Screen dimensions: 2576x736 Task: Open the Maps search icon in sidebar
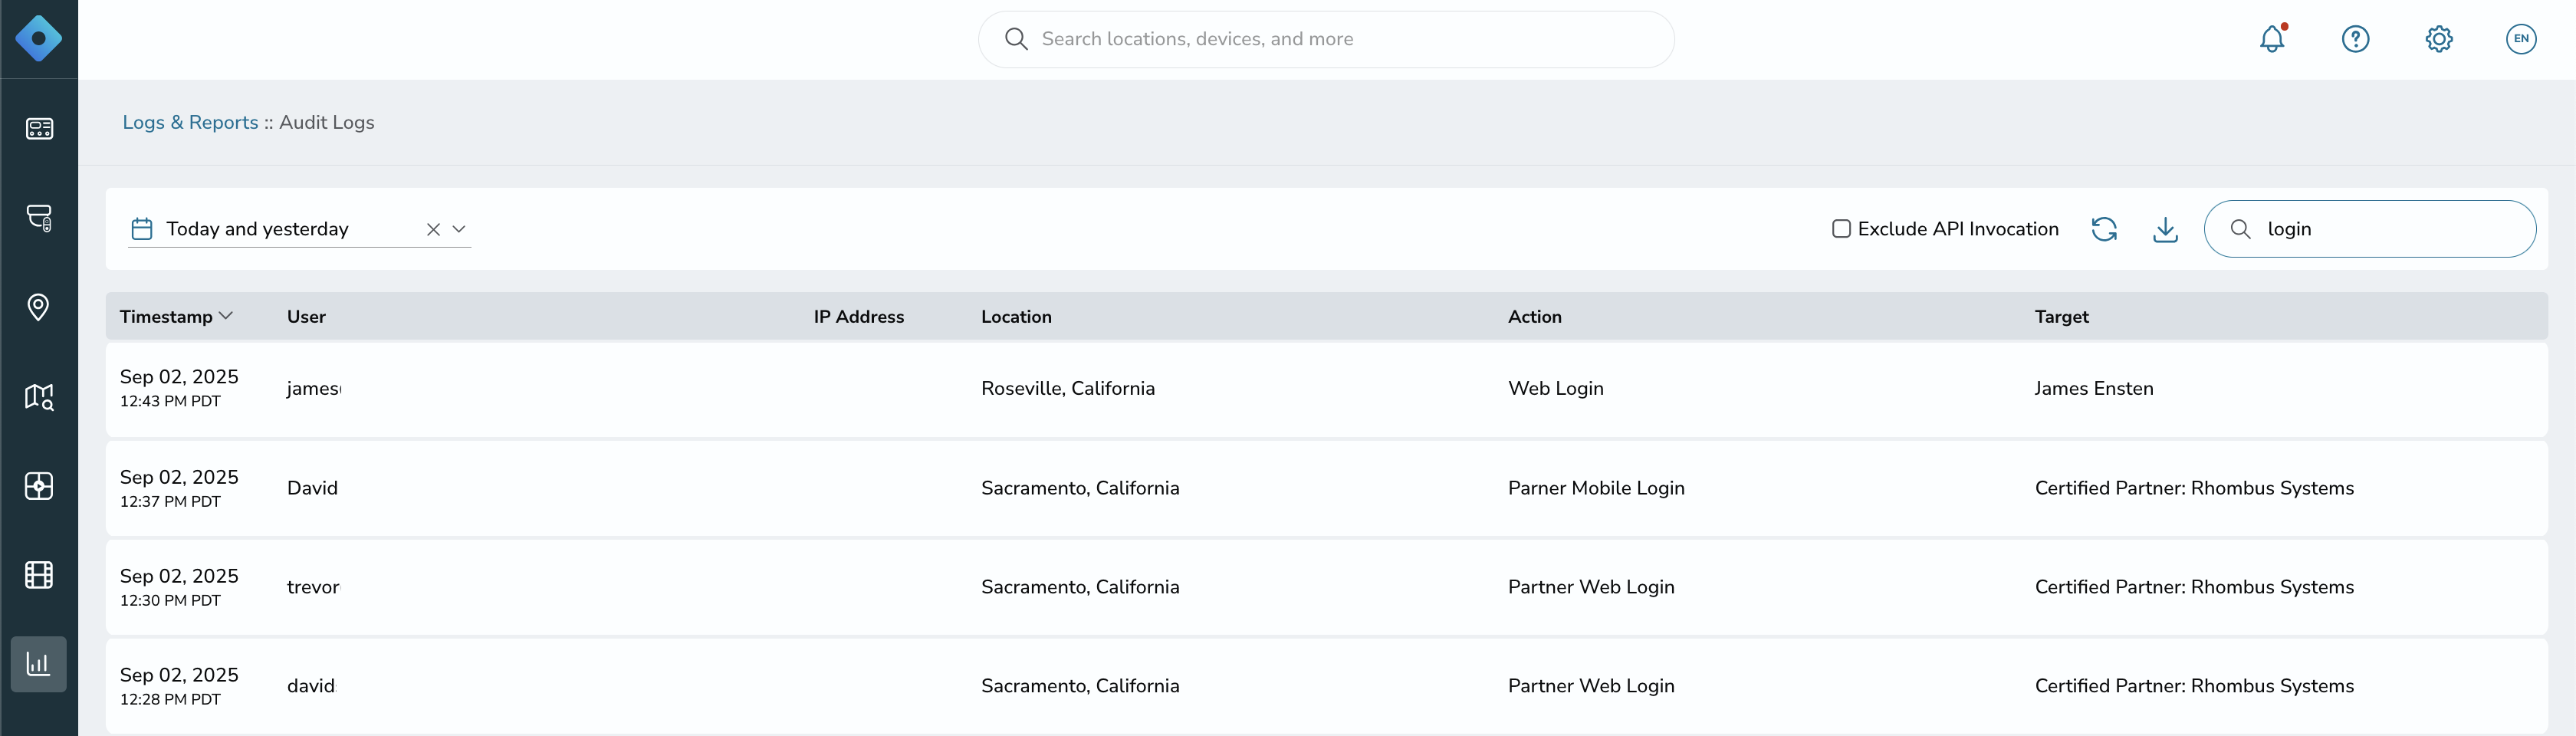coord(39,396)
